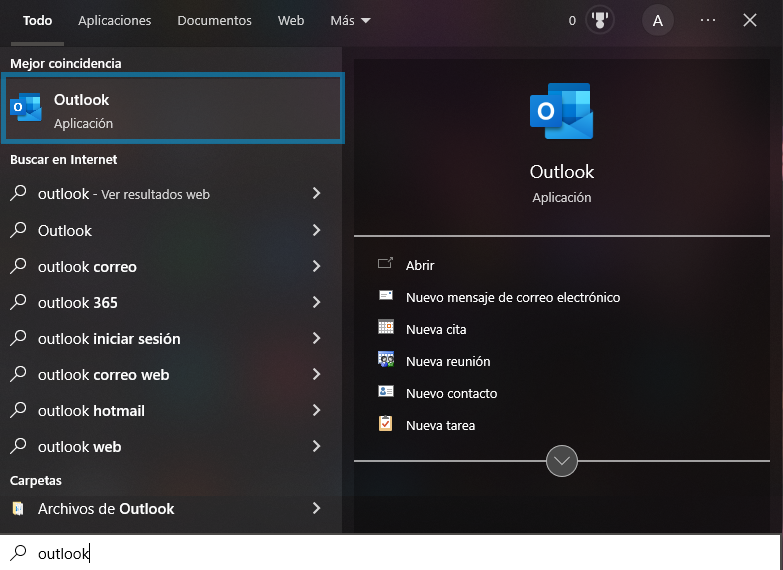Open the Más dropdown filter
This screenshot has width=783, height=570.
pyautogui.click(x=350, y=20)
